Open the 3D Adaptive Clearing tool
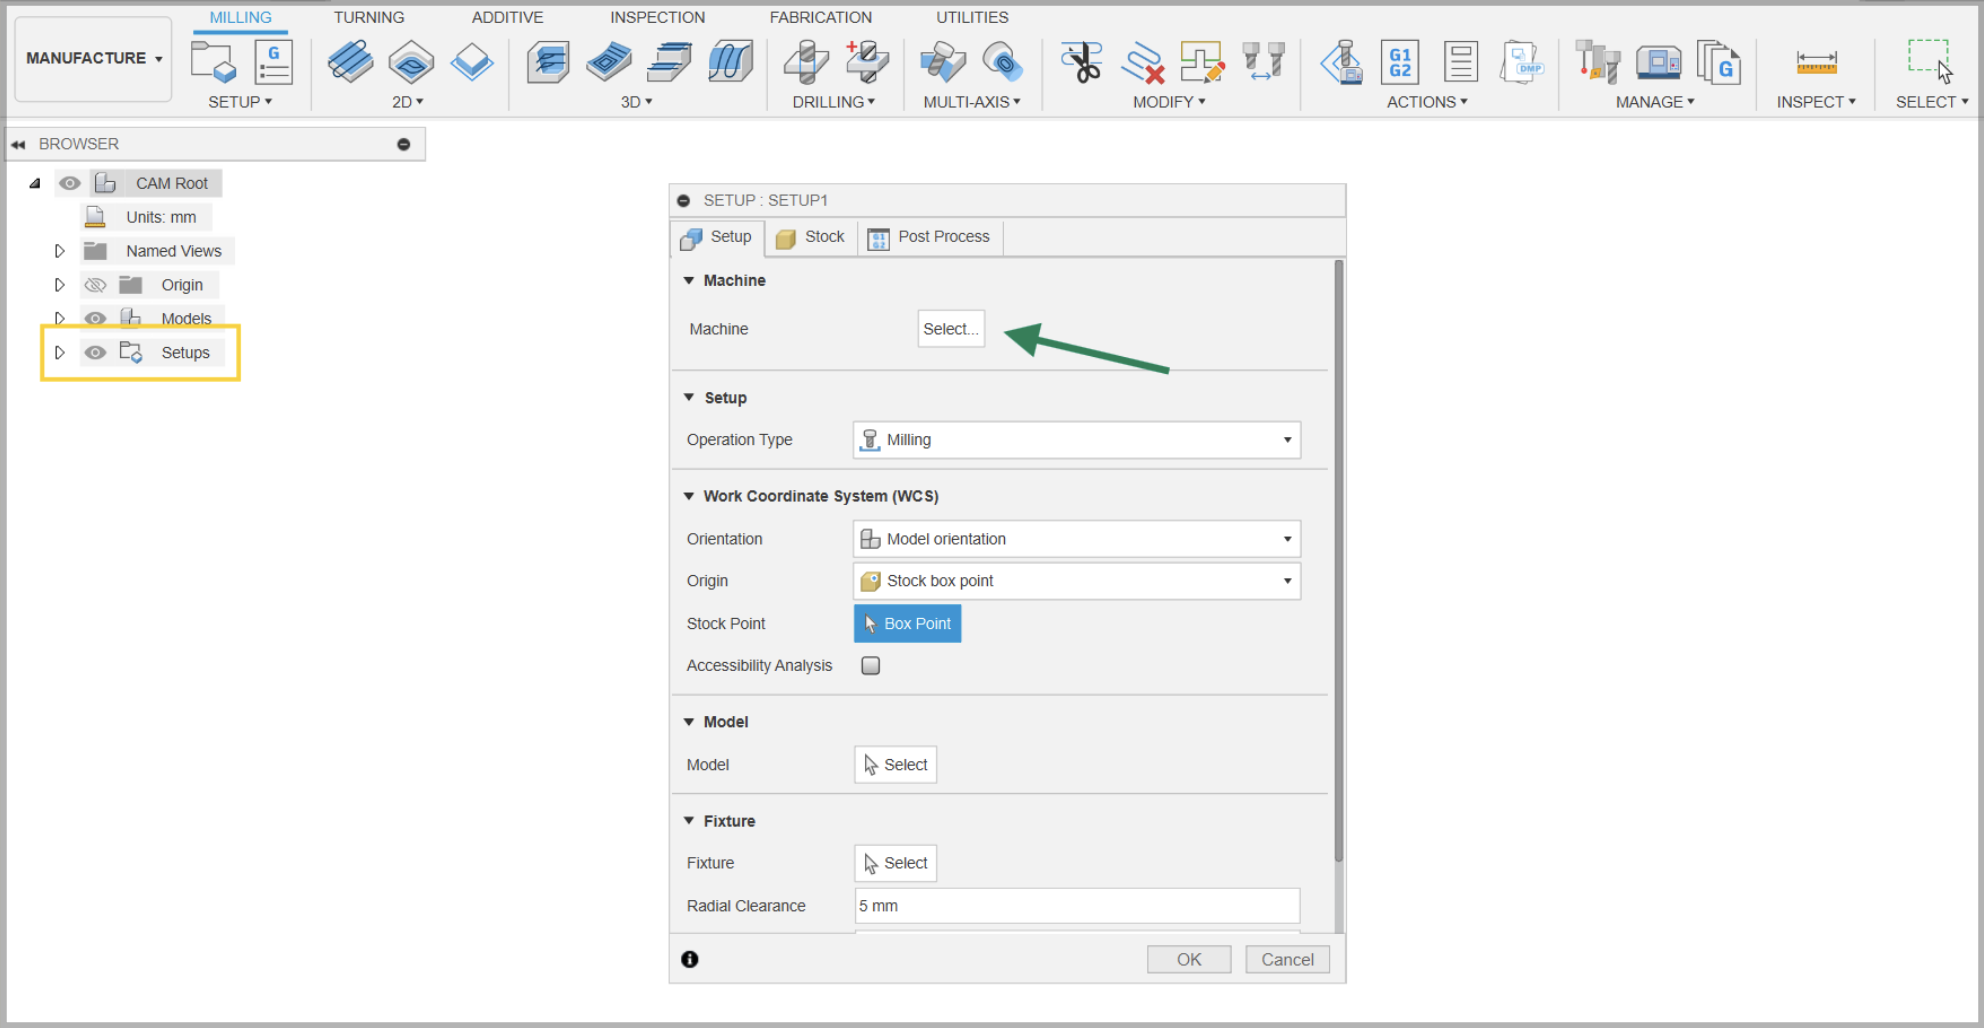Screen dimensions: 1984x1028 tap(548, 60)
